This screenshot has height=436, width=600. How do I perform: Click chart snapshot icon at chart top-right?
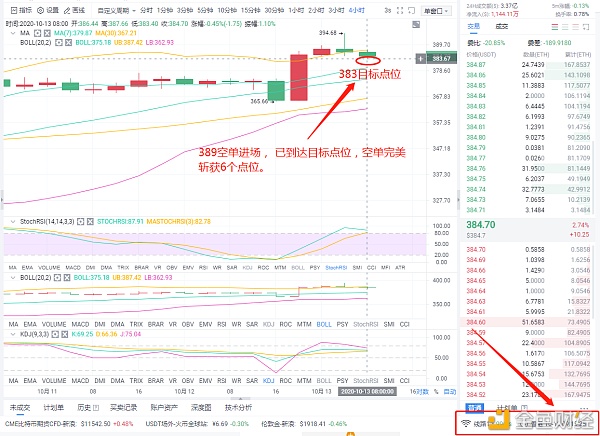pyautogui.click(x=416, y=25)
